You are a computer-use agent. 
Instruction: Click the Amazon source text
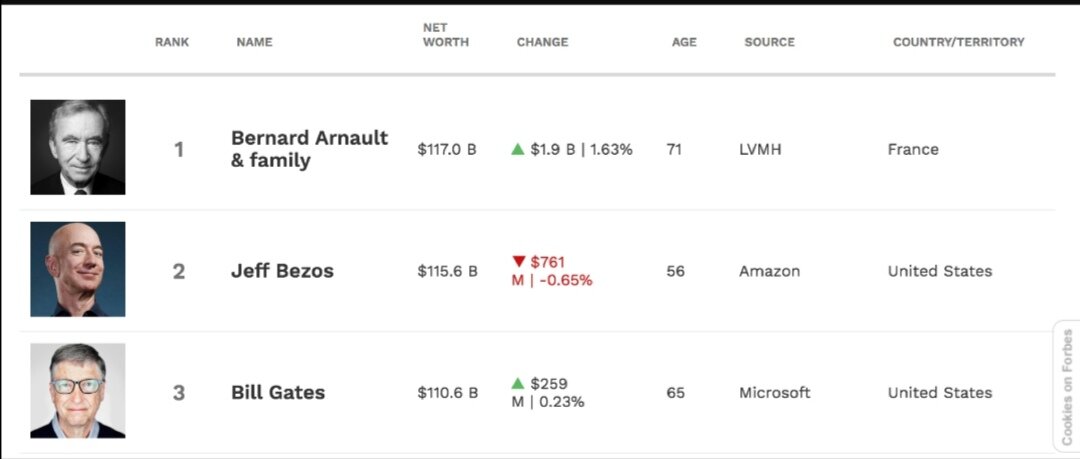[x=769, y=271]
